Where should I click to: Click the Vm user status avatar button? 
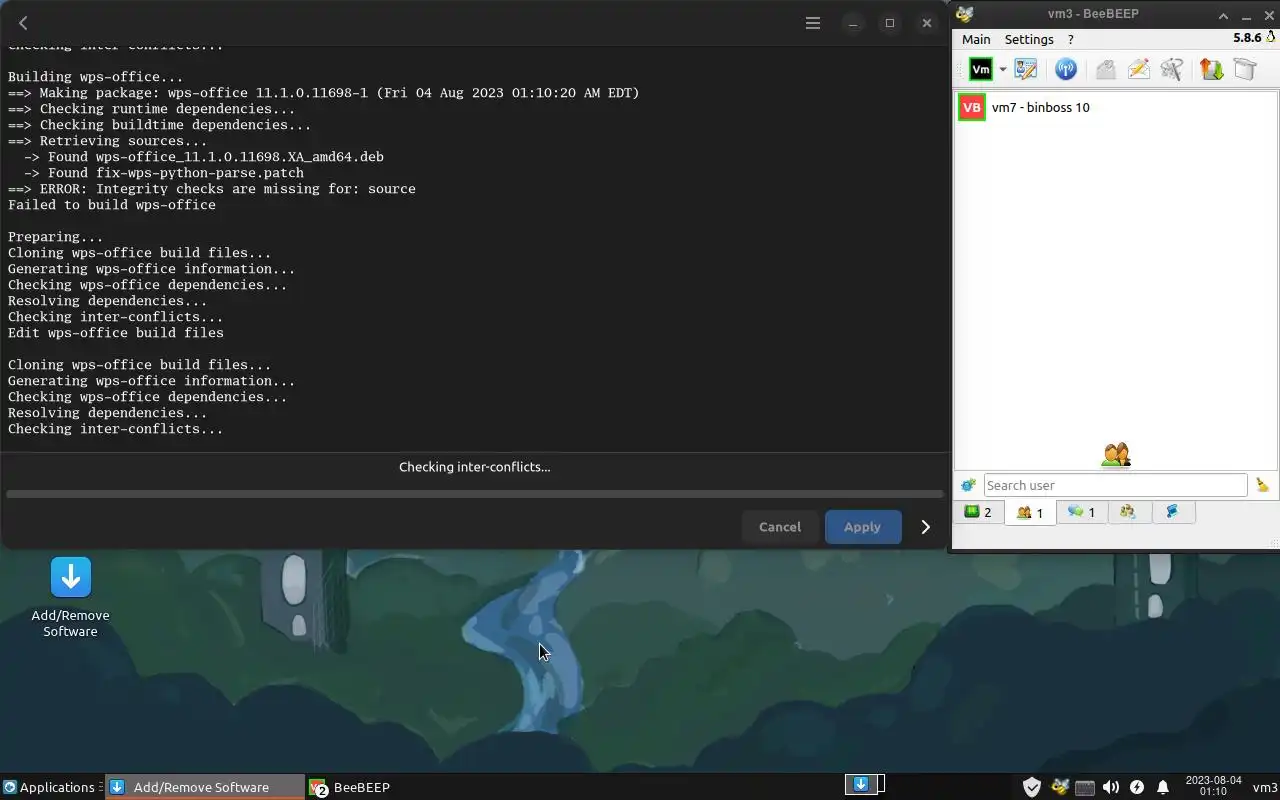(981, 69)
